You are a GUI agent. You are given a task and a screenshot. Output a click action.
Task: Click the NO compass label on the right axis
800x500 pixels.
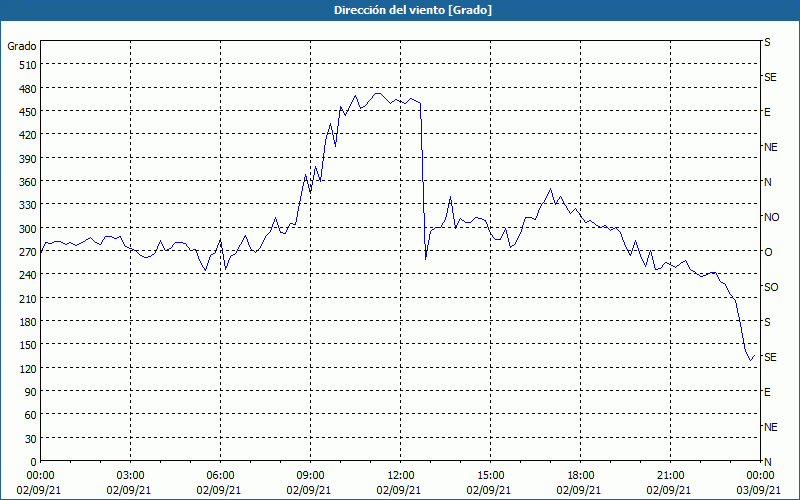click(x=771, y=217)
